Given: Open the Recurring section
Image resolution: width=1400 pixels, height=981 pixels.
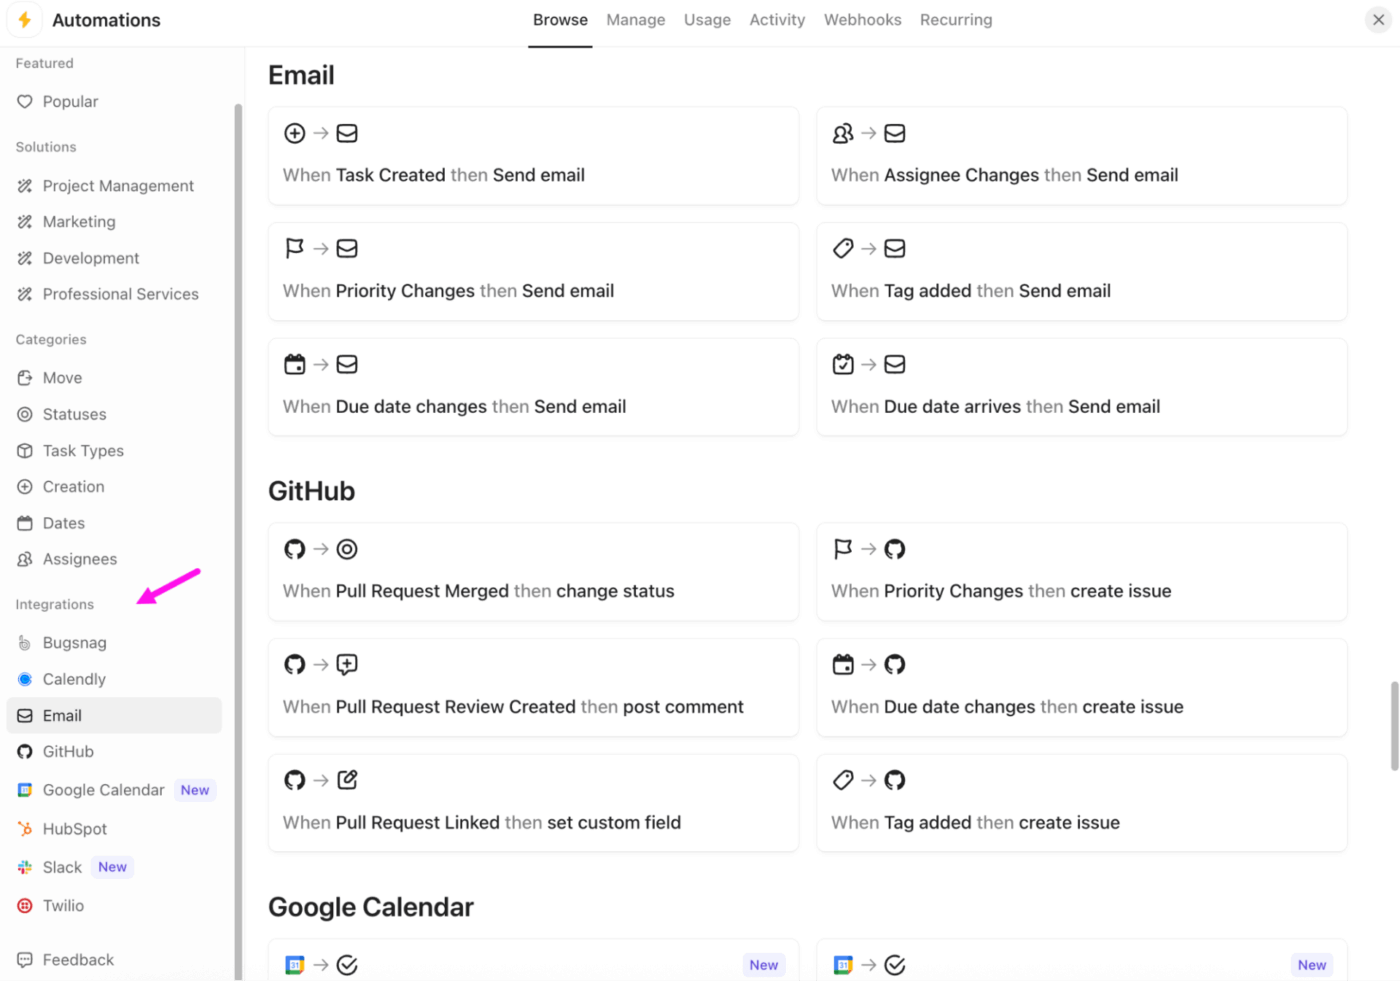Looking at the screenshot, I should [955, 19].
